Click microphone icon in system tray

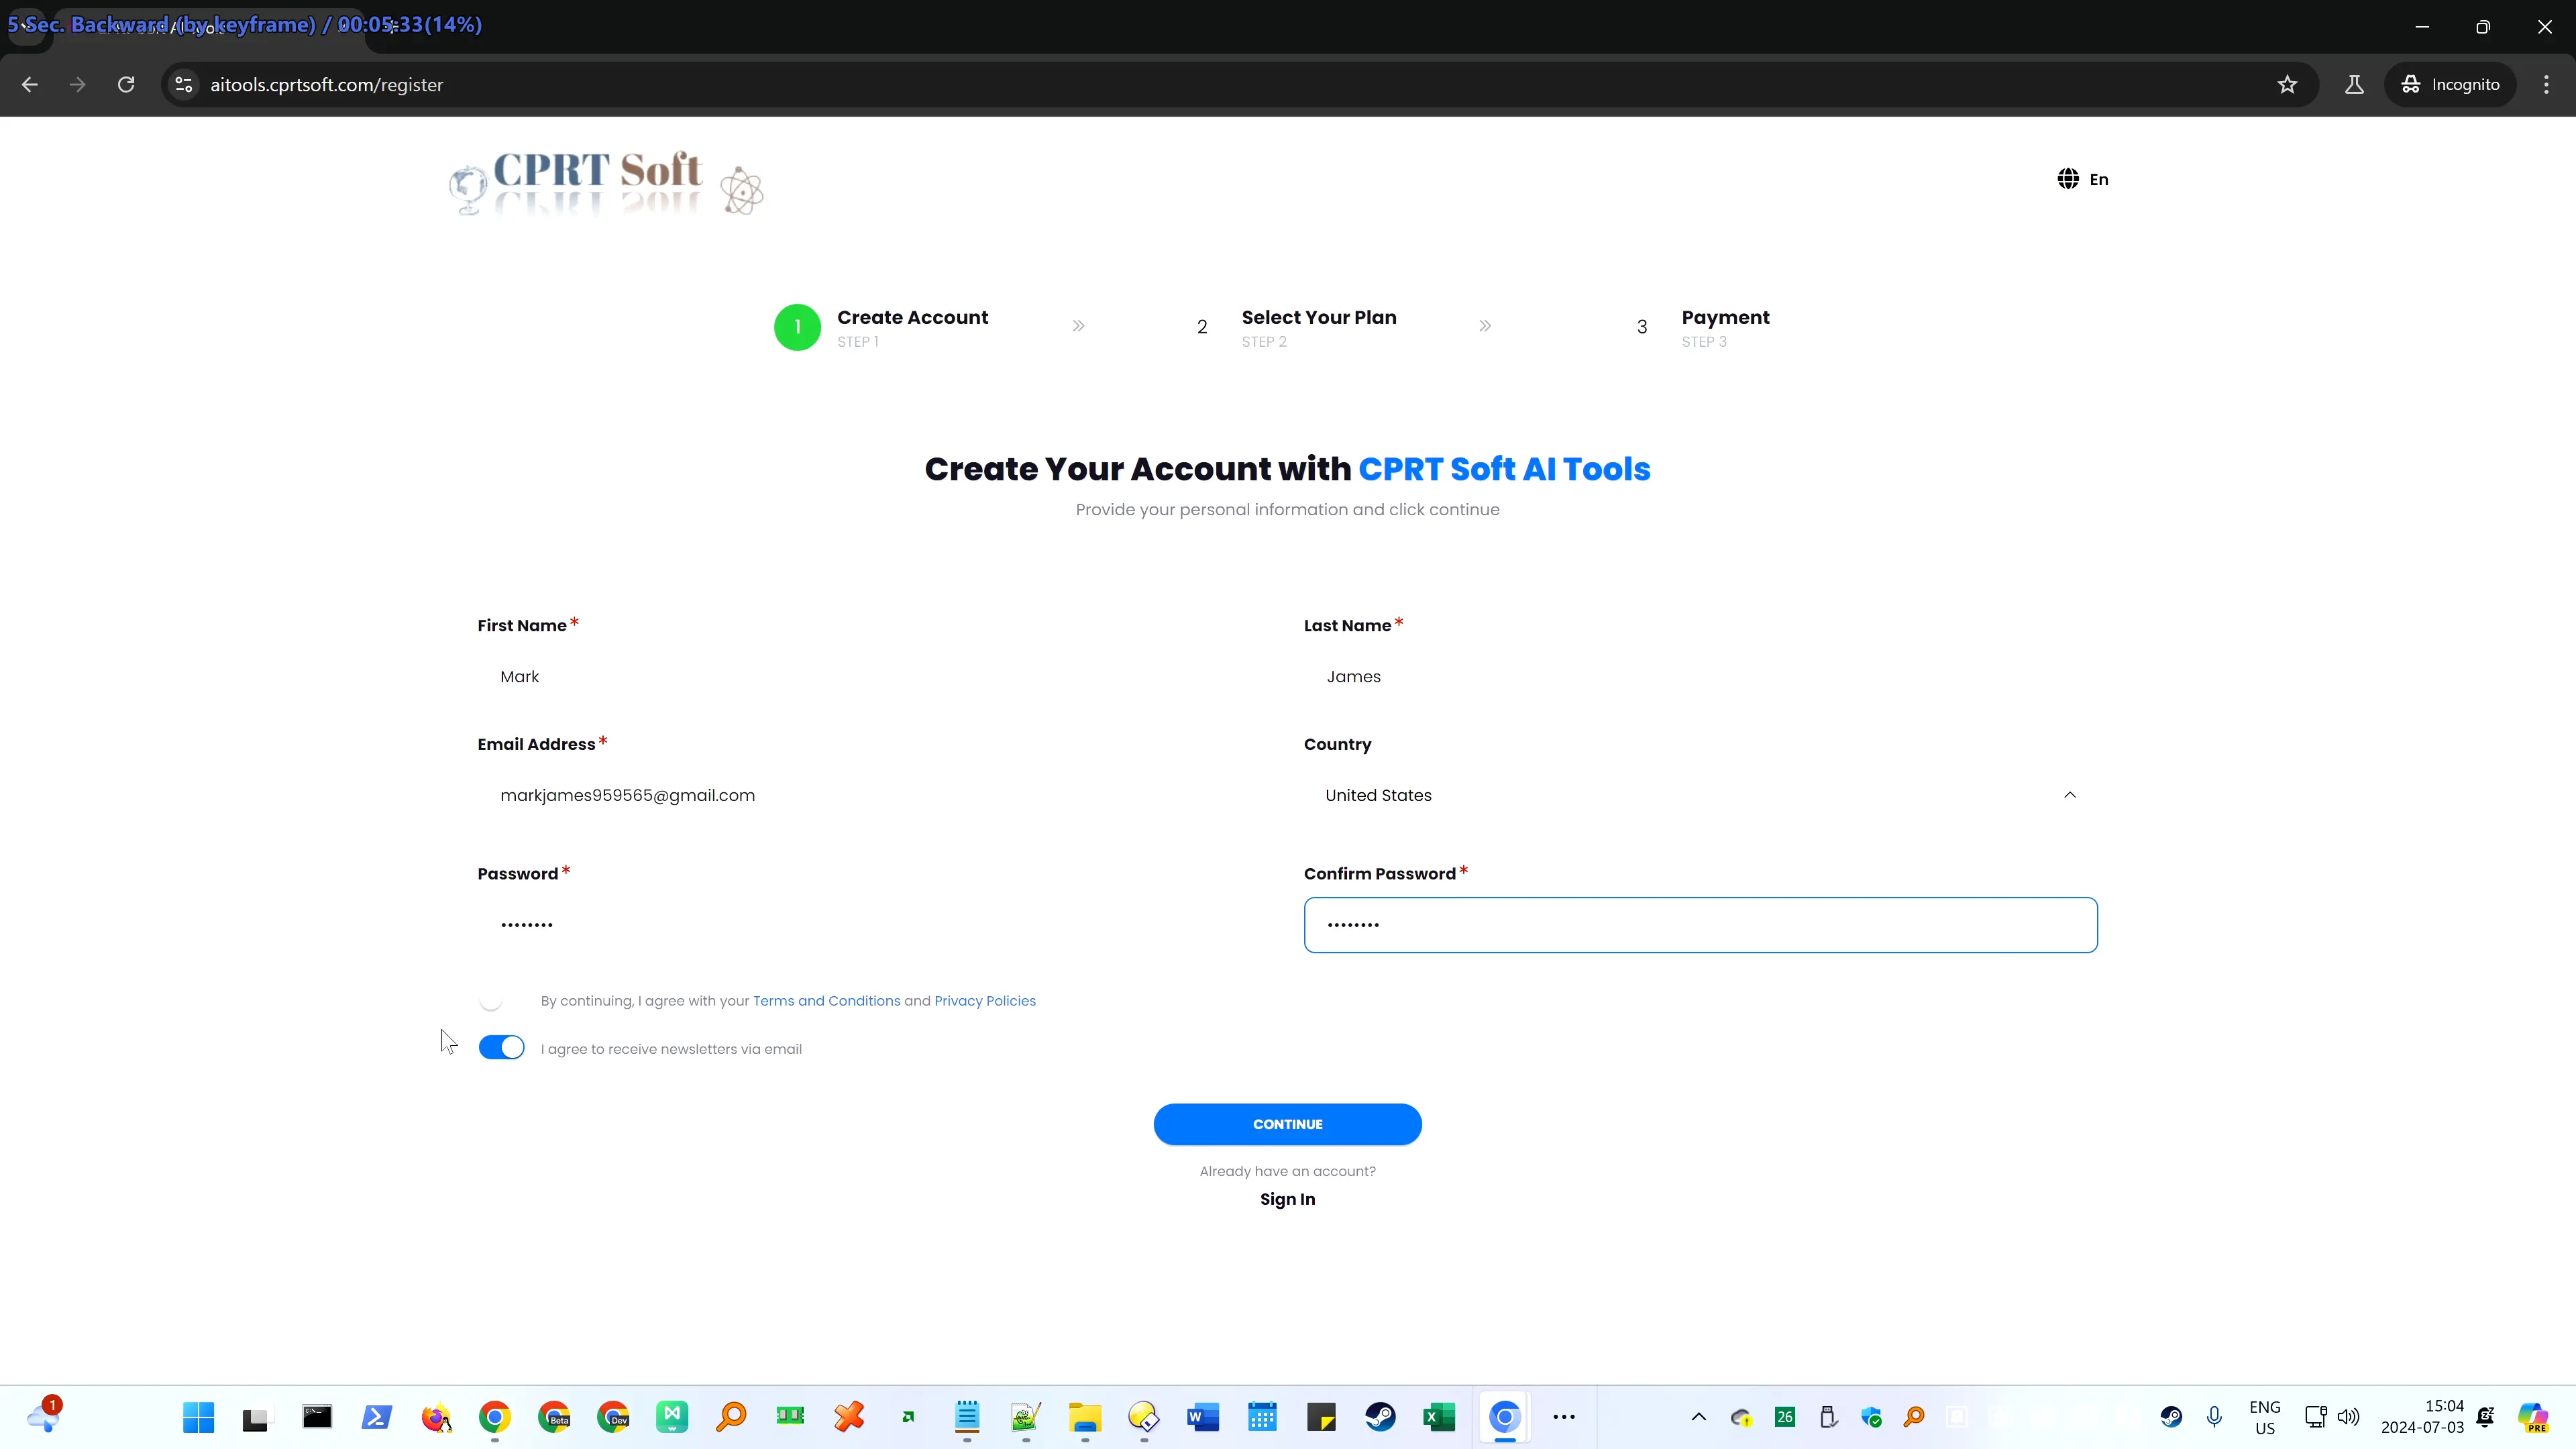[x=2214, y=1417]
